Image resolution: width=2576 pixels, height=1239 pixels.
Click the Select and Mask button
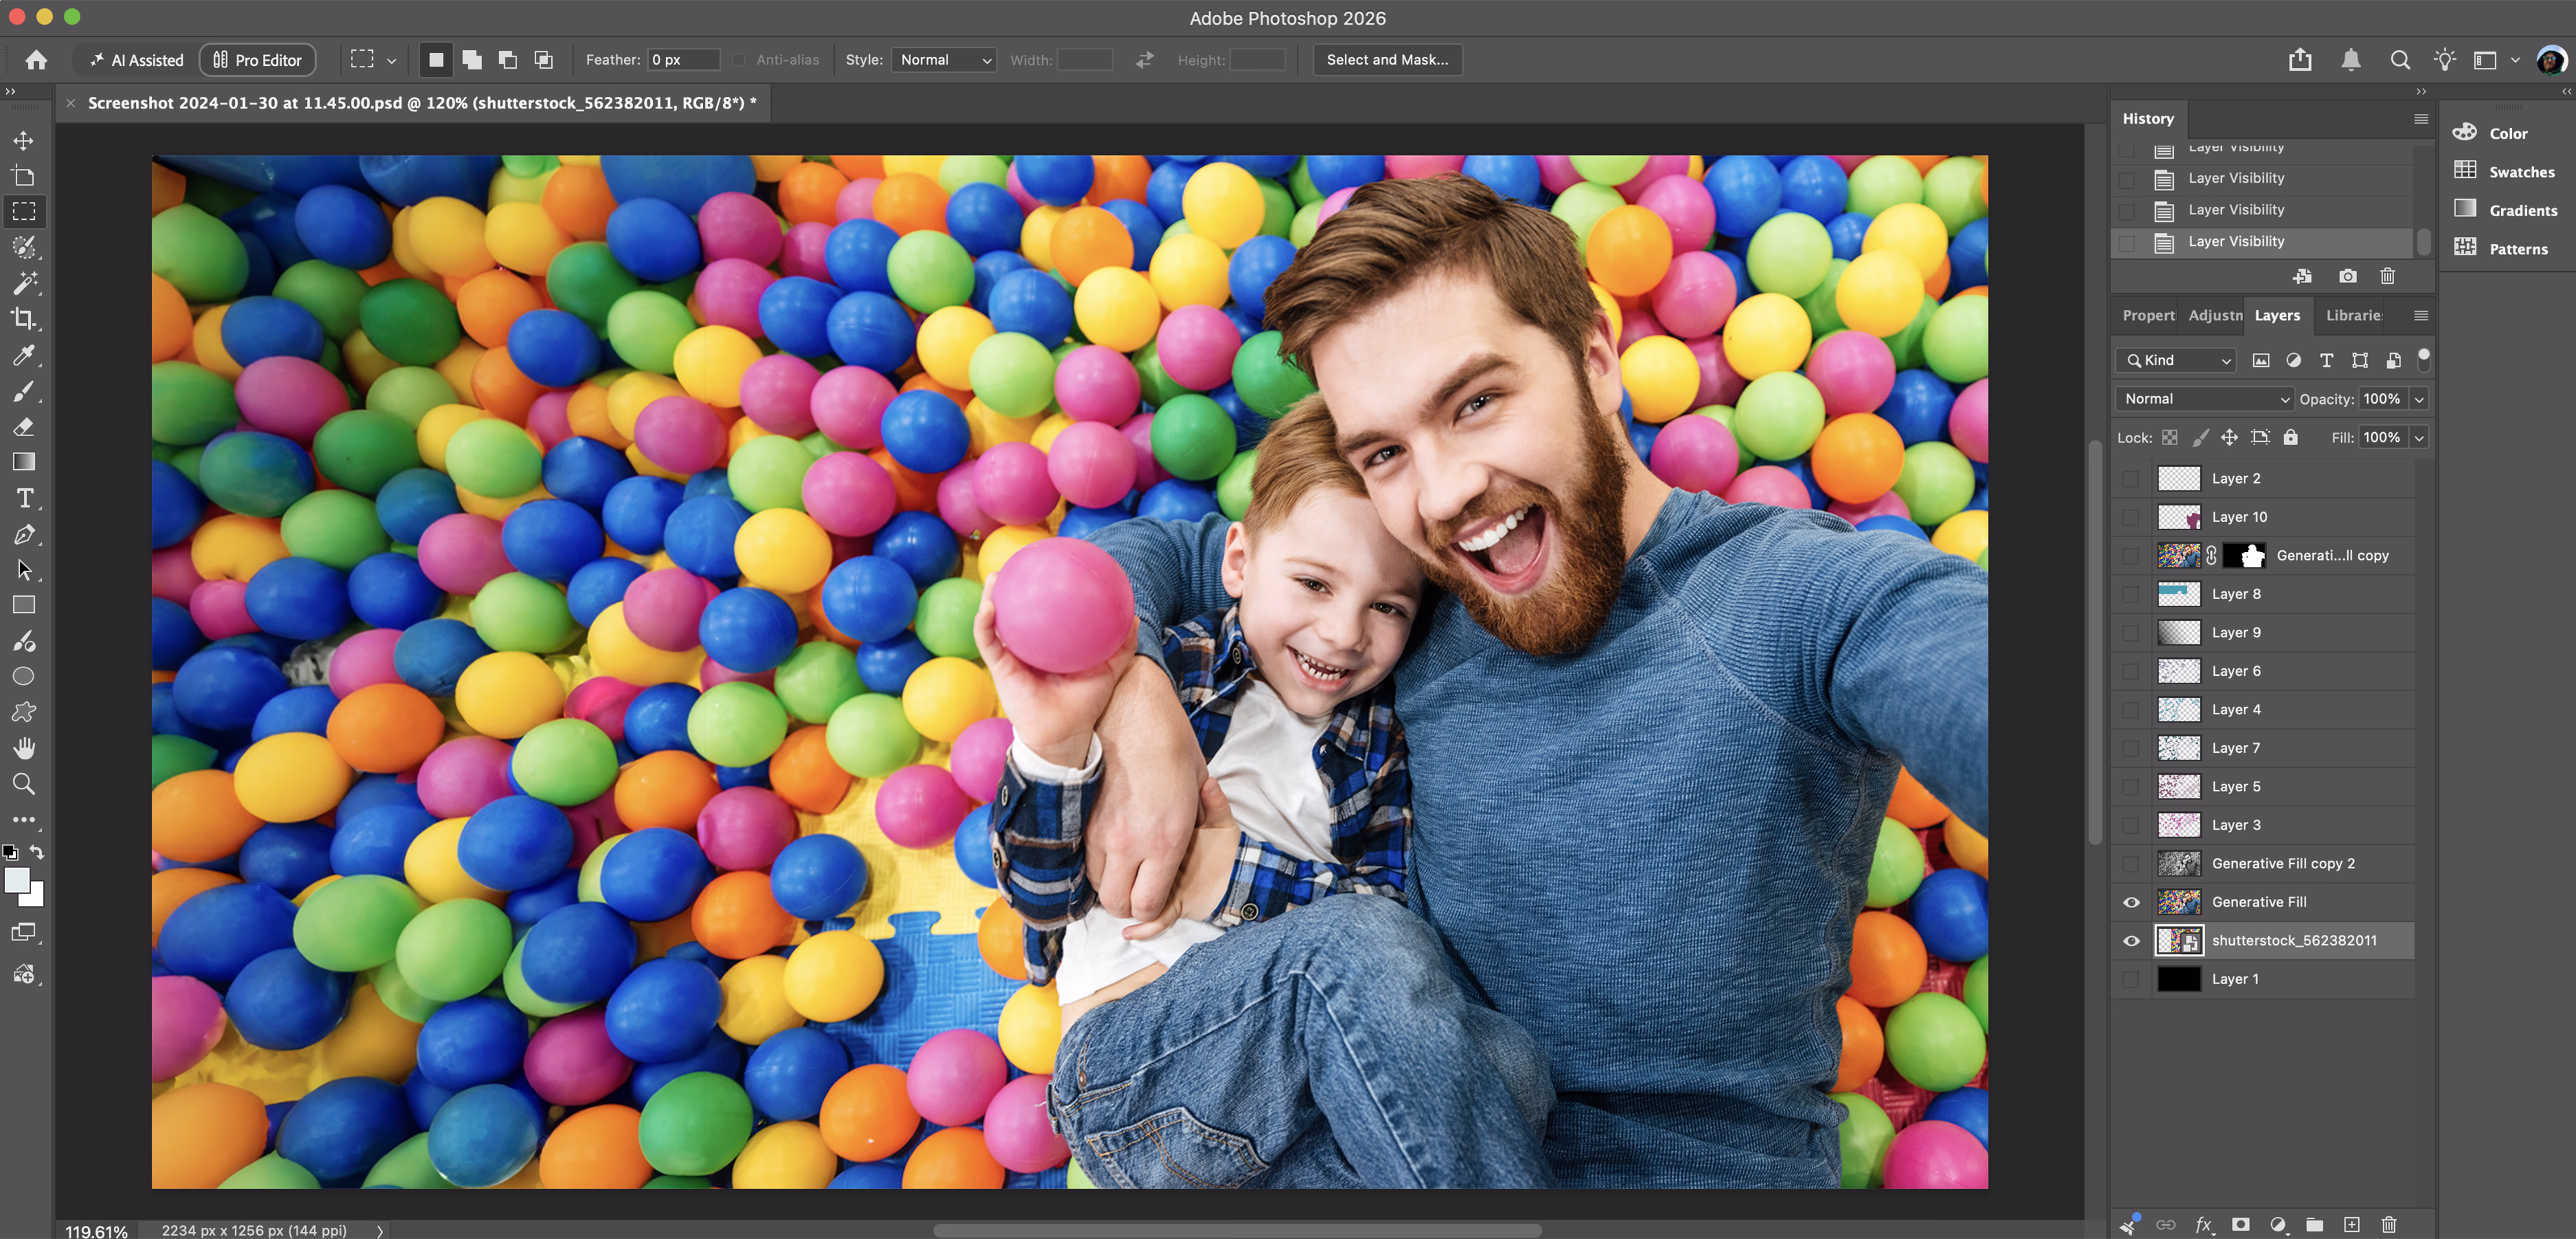tap(1387, 60)
